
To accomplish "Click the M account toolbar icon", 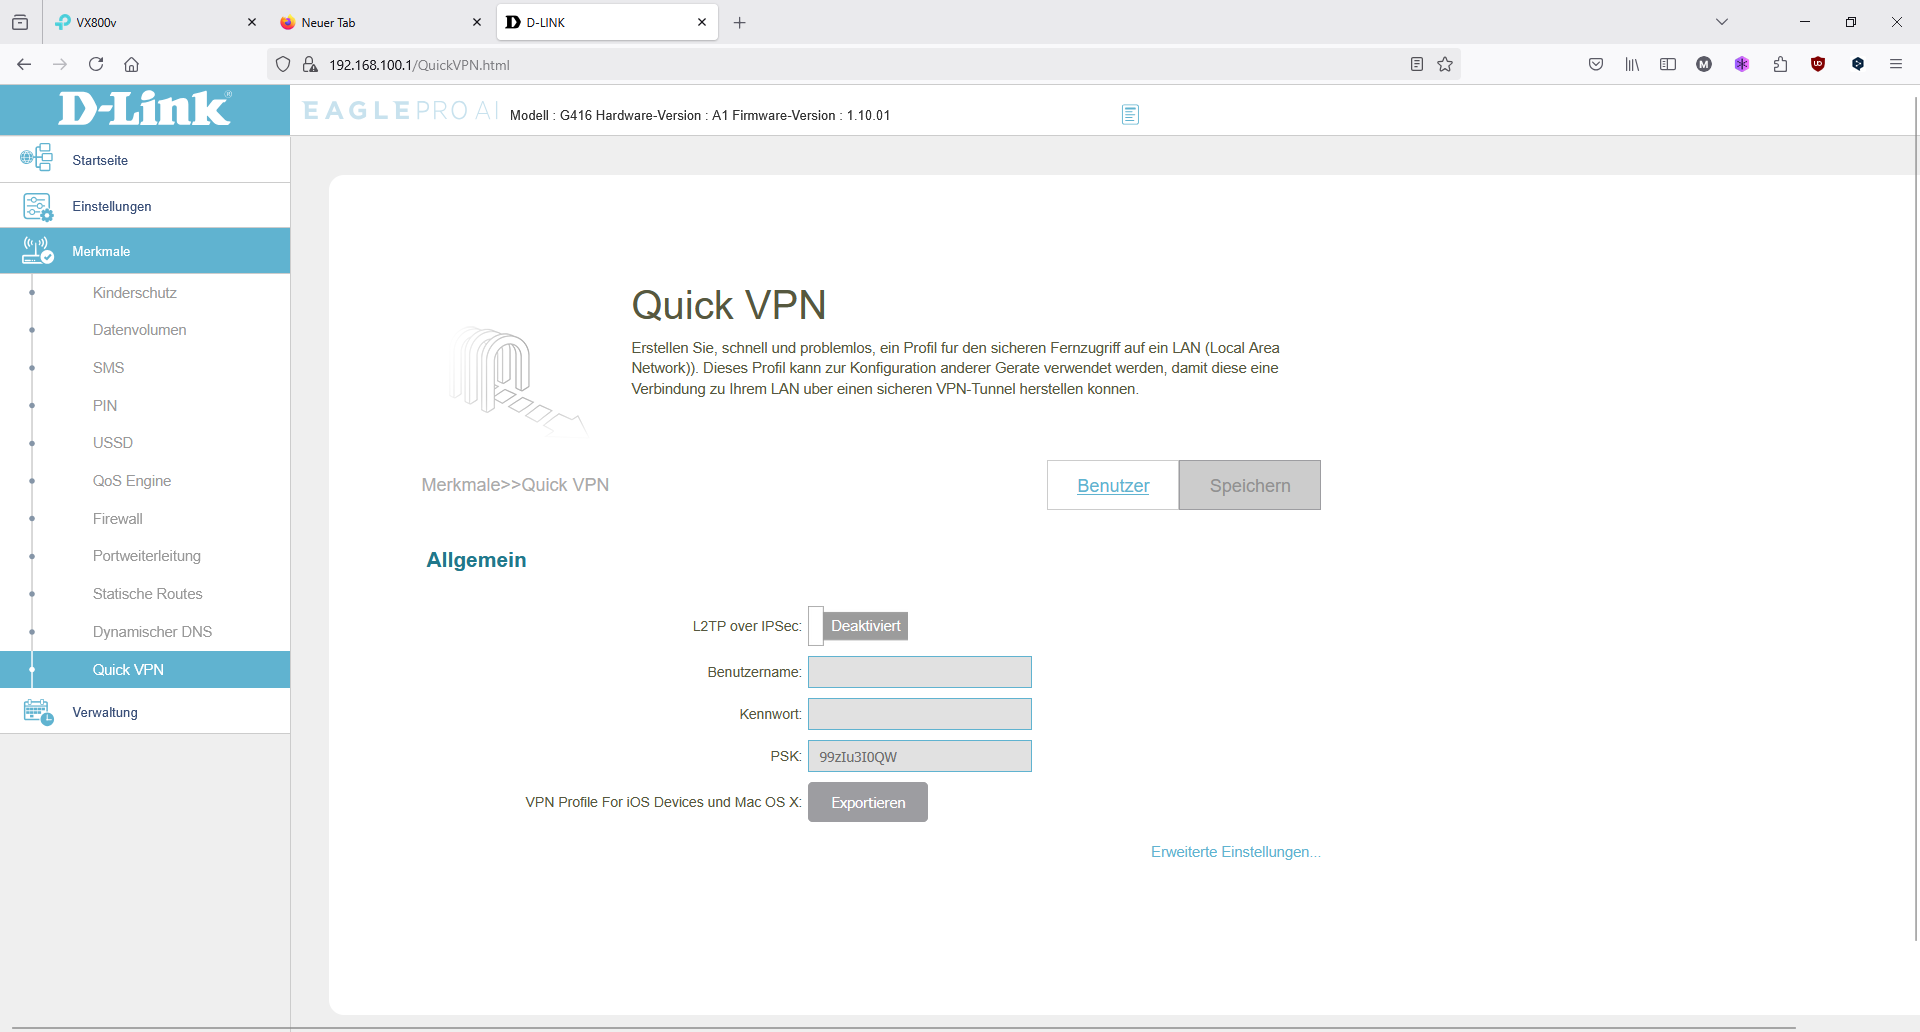I will coord(1704,64).
